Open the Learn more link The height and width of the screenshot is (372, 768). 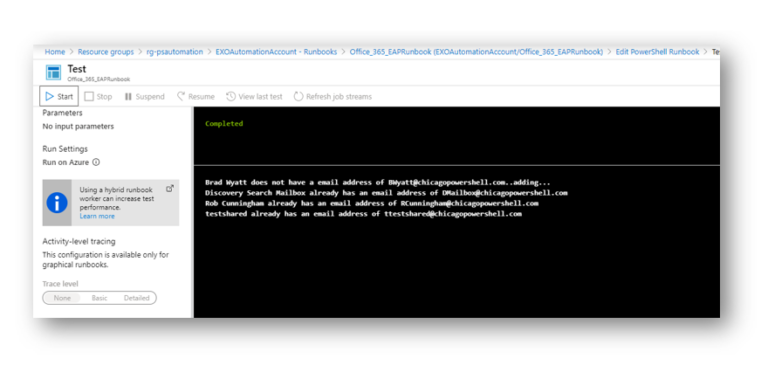(x=97, y=216)
